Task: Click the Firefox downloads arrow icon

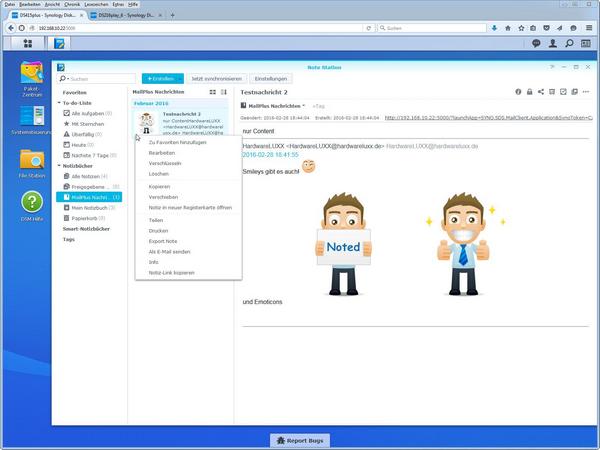Action: tap(494, 28)
